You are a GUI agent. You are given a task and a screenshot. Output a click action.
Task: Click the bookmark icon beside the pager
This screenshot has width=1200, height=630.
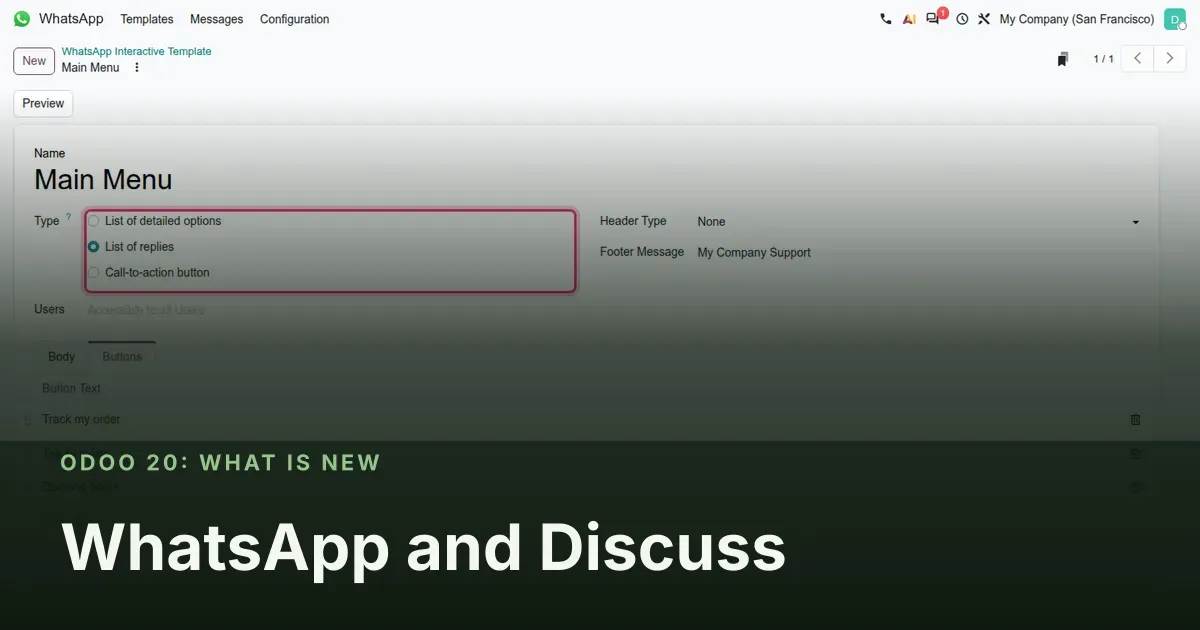(1063, 59)
